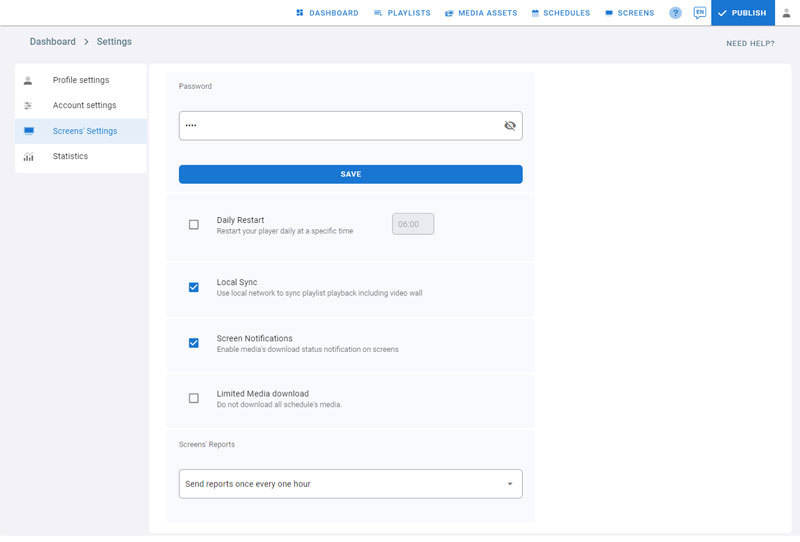
Task: Click the Publish button
Action: point(742,13)
